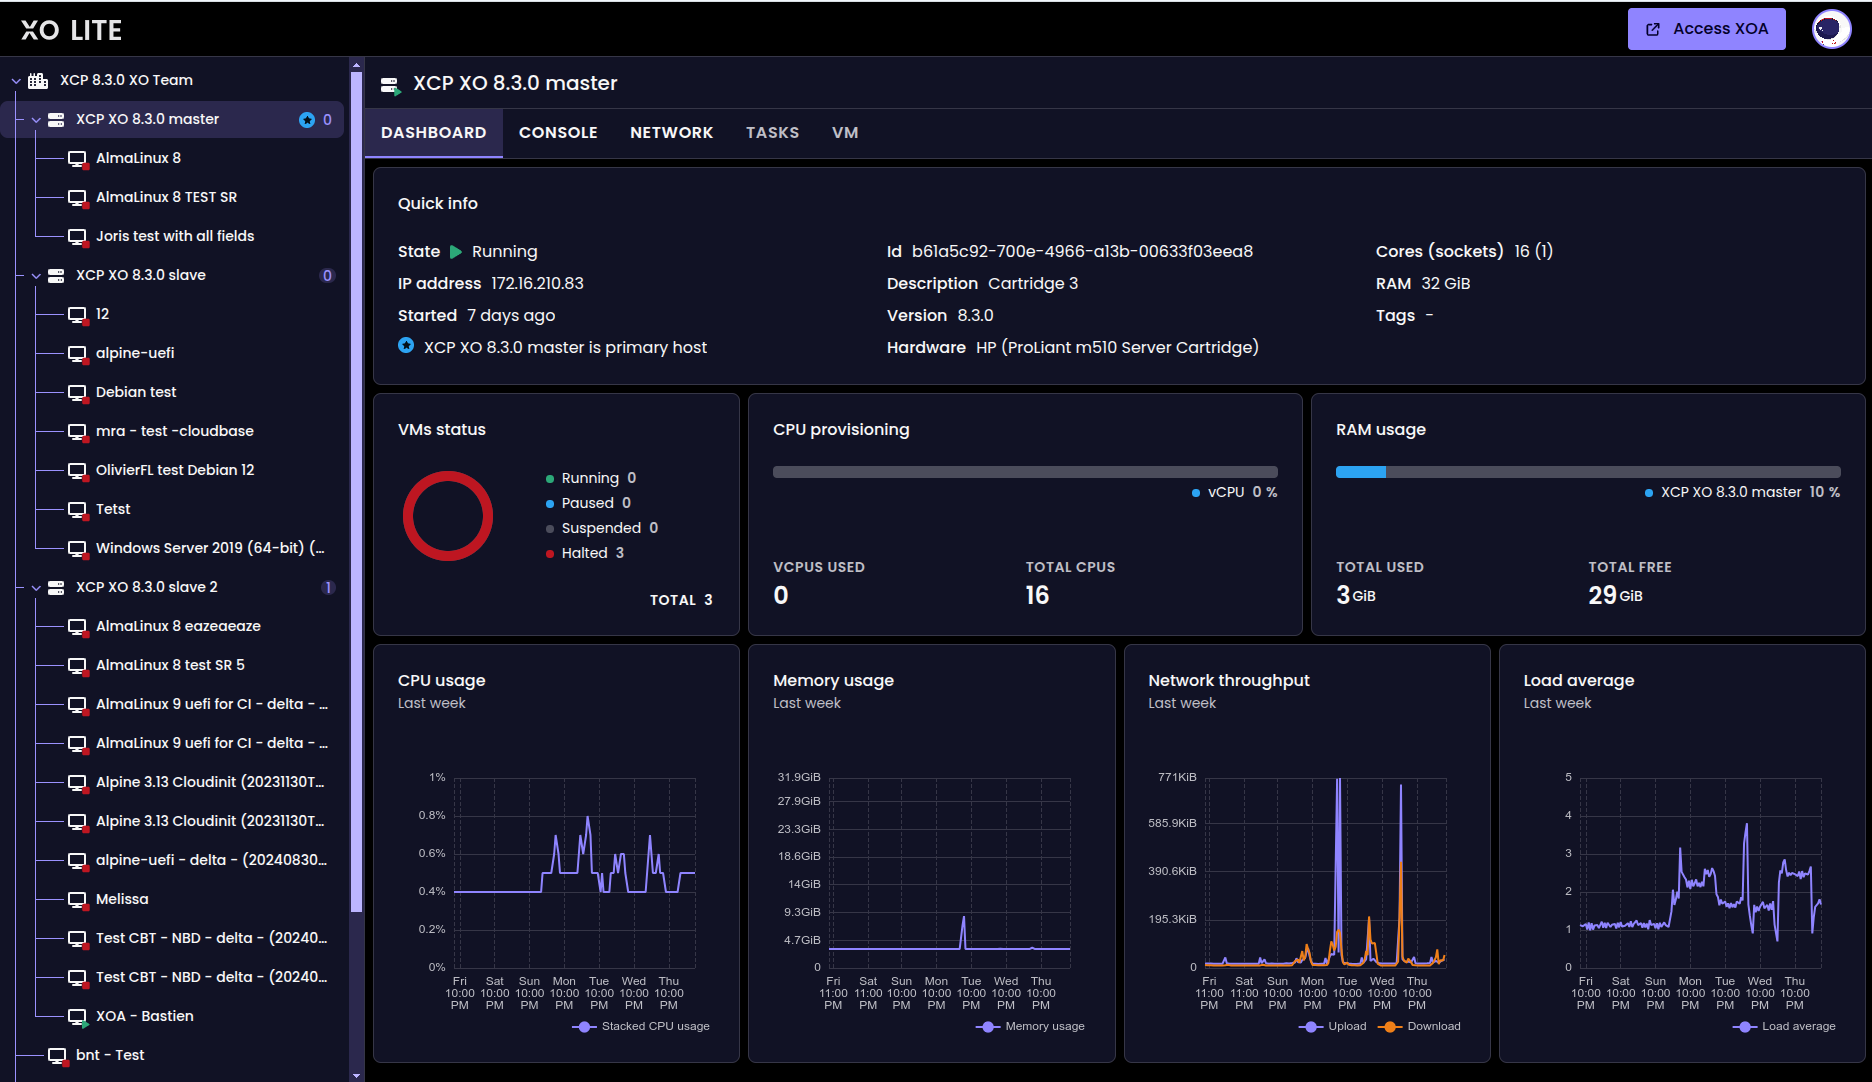Click the host icon of XCP XO 8.3.0 slave

click(56, 275)
